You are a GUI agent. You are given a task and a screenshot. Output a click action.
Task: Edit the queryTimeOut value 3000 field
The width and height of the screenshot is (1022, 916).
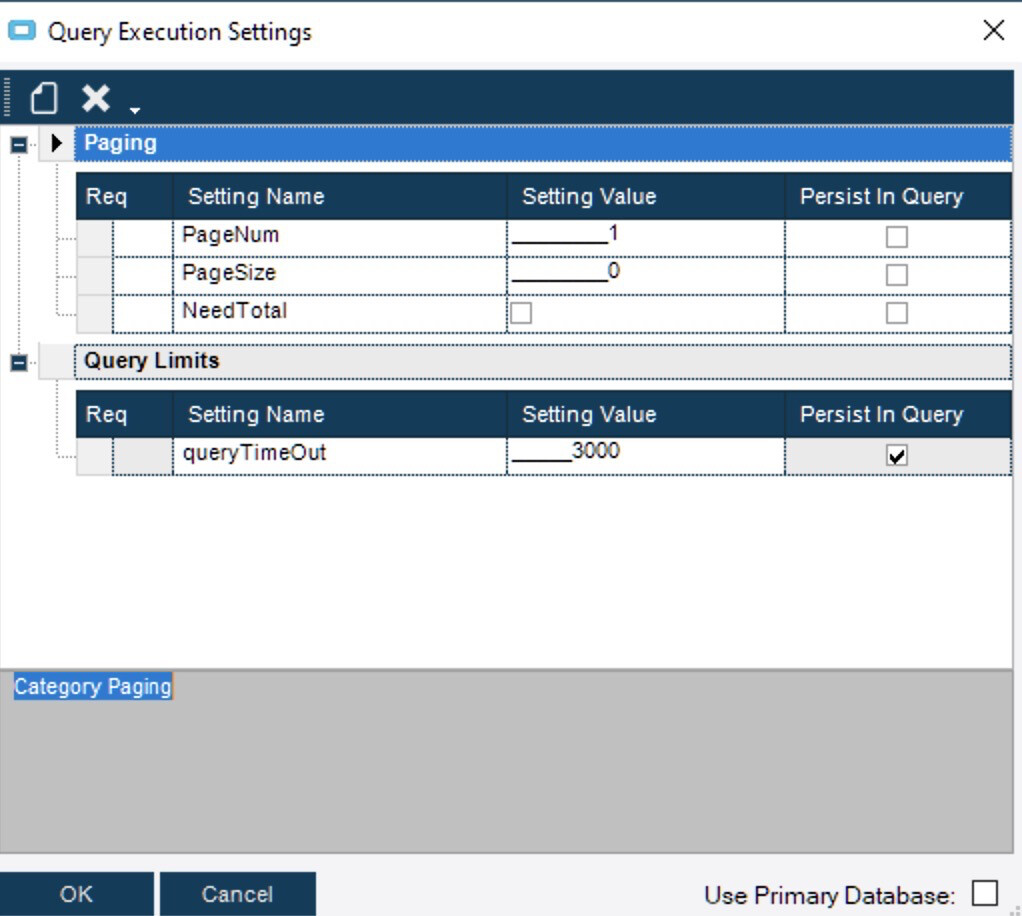click(x=645, y=455)
